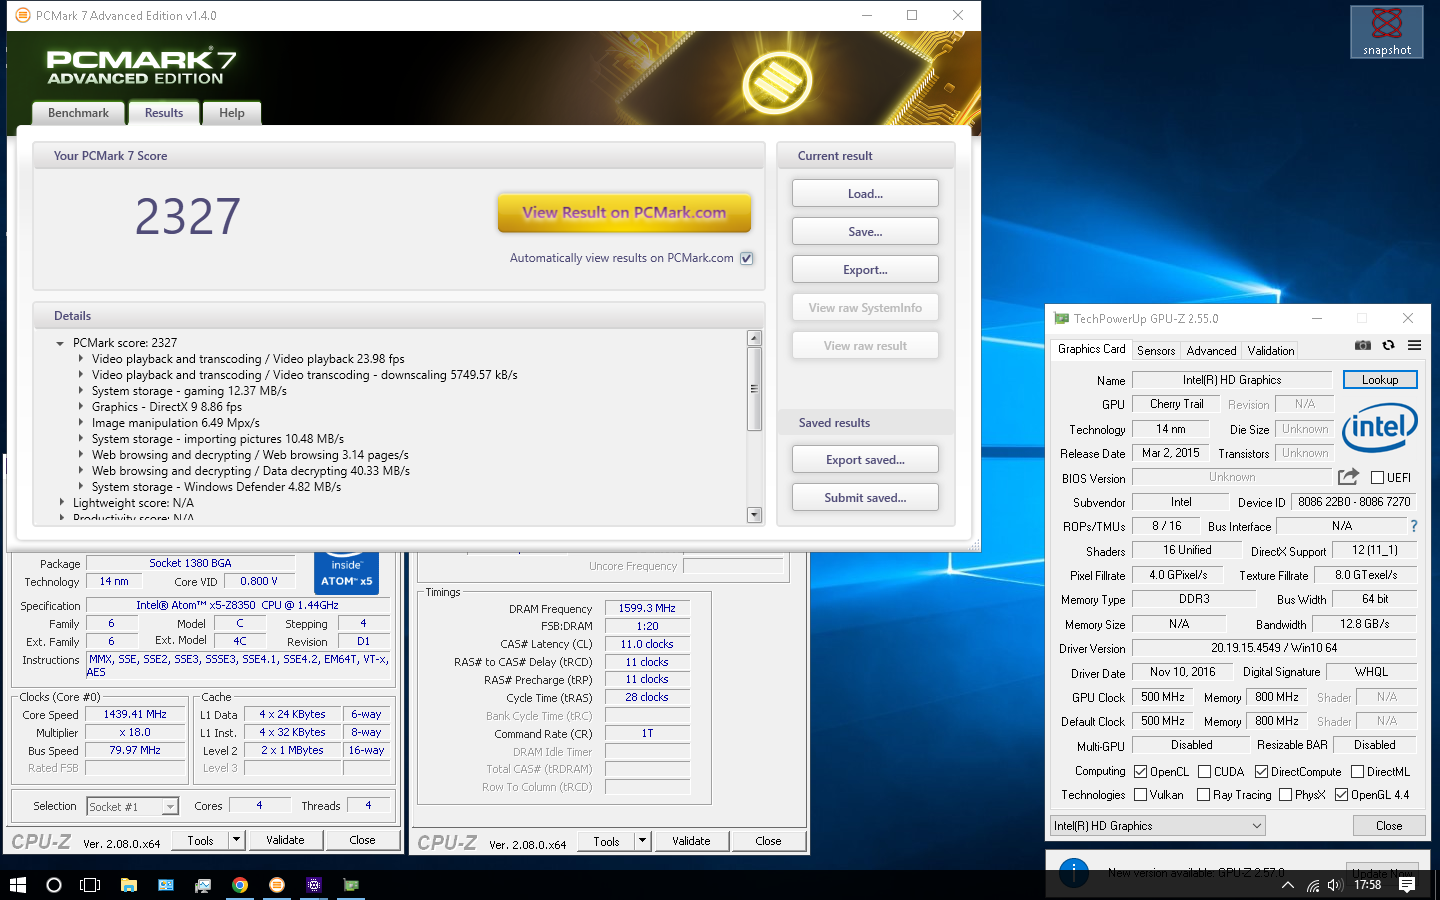Click the Intel logo in GPU-Z
1440x900 pixels.
pos(1379,428)
